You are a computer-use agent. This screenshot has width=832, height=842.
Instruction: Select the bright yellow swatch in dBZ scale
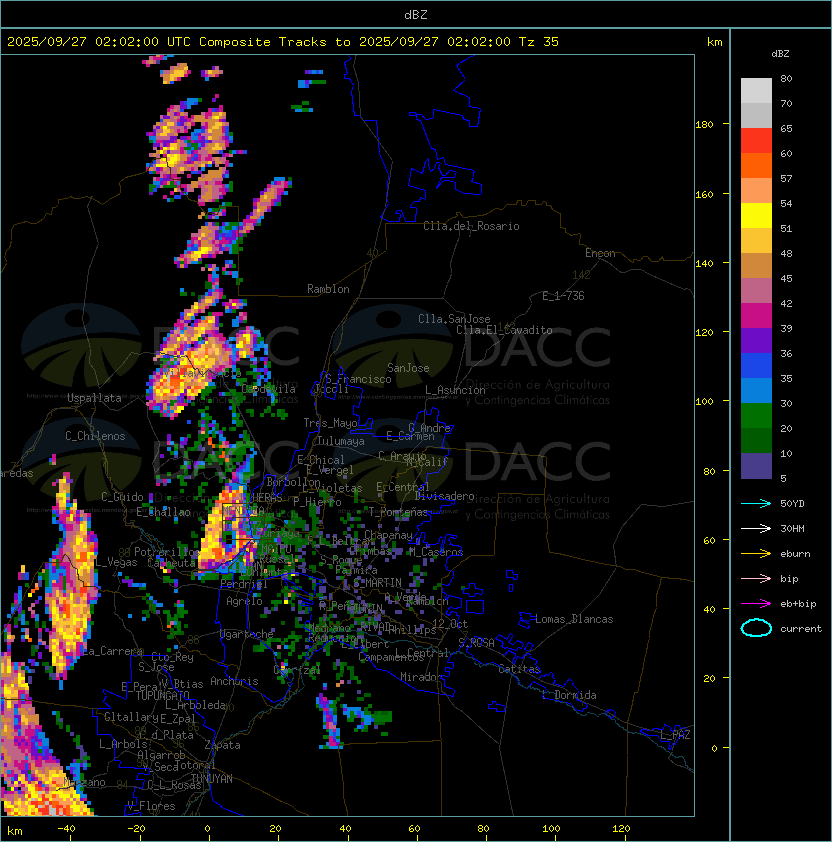point(756,215)
